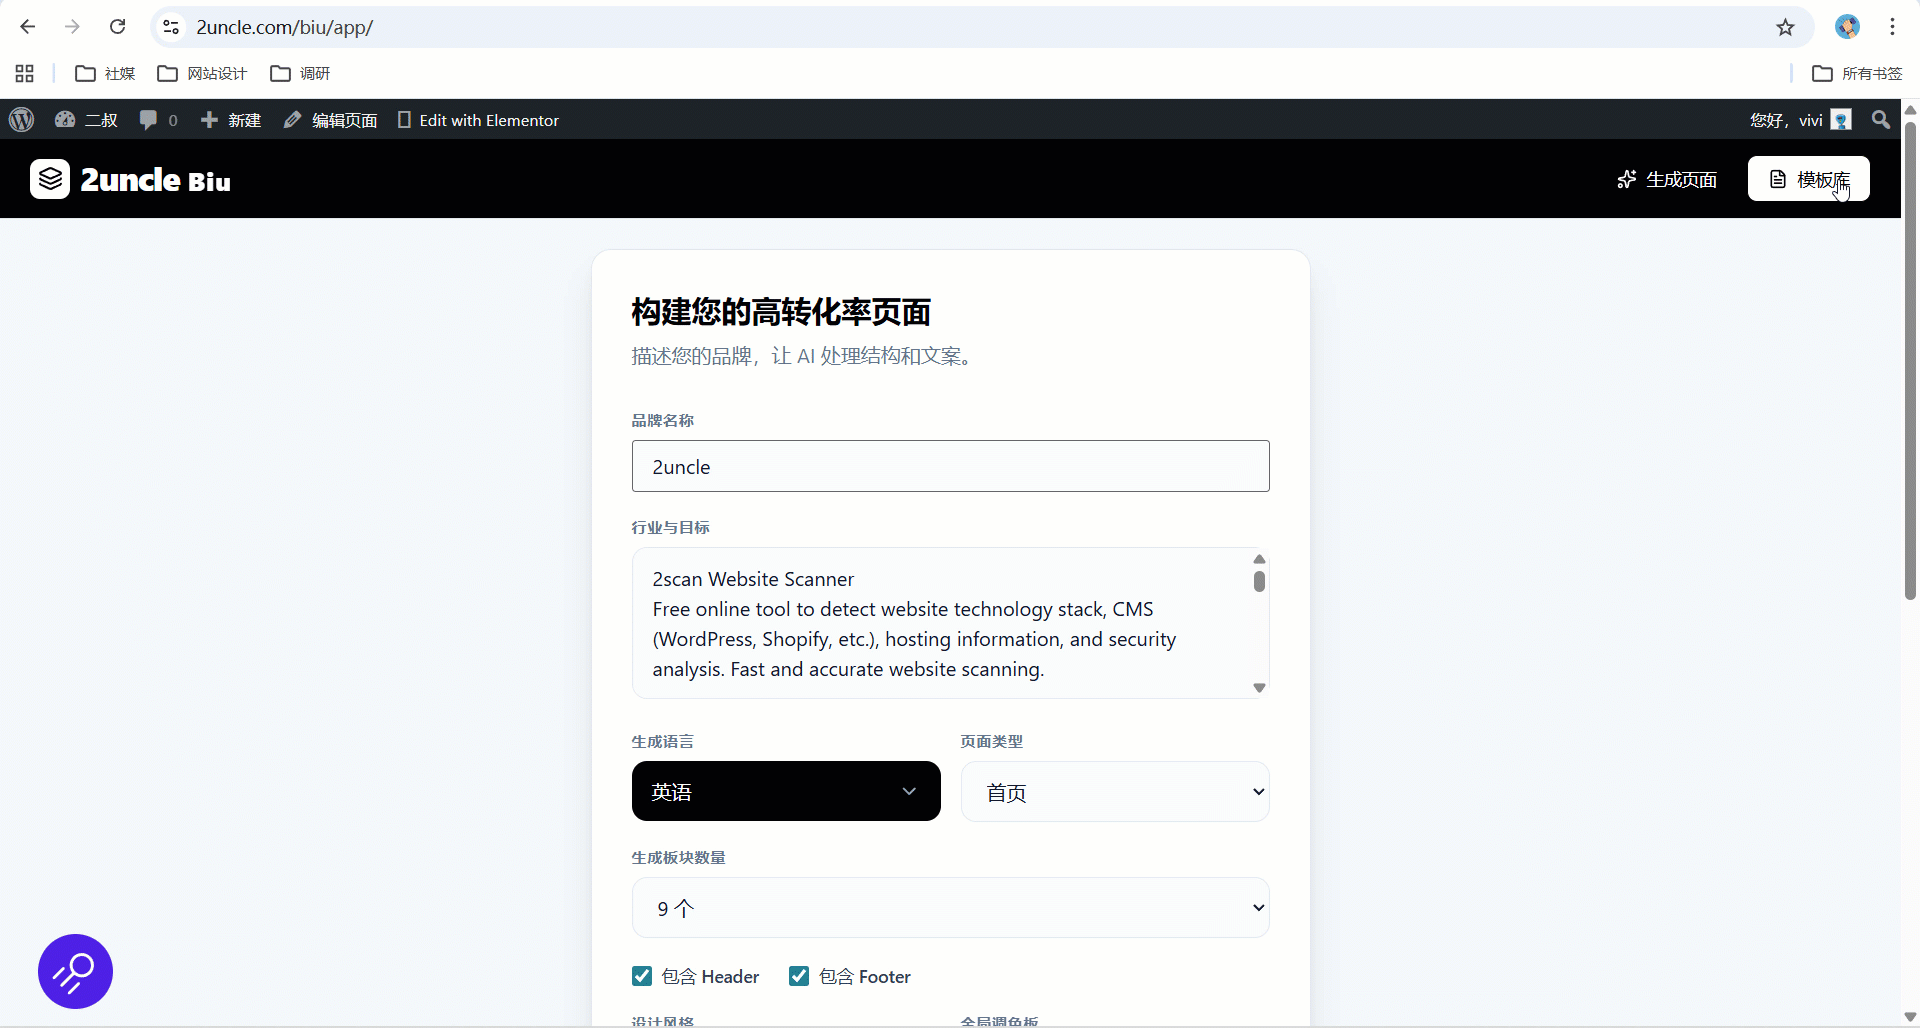Open the 生成板块数量 dropdown showing 9 个
The width and height of the screenshot is (1920, 1028).
(x=950, y=908)
